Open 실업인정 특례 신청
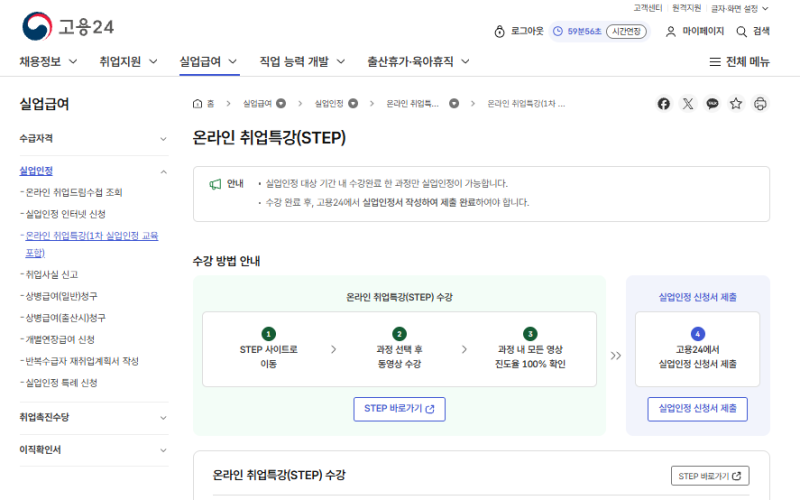 [61, 383]
